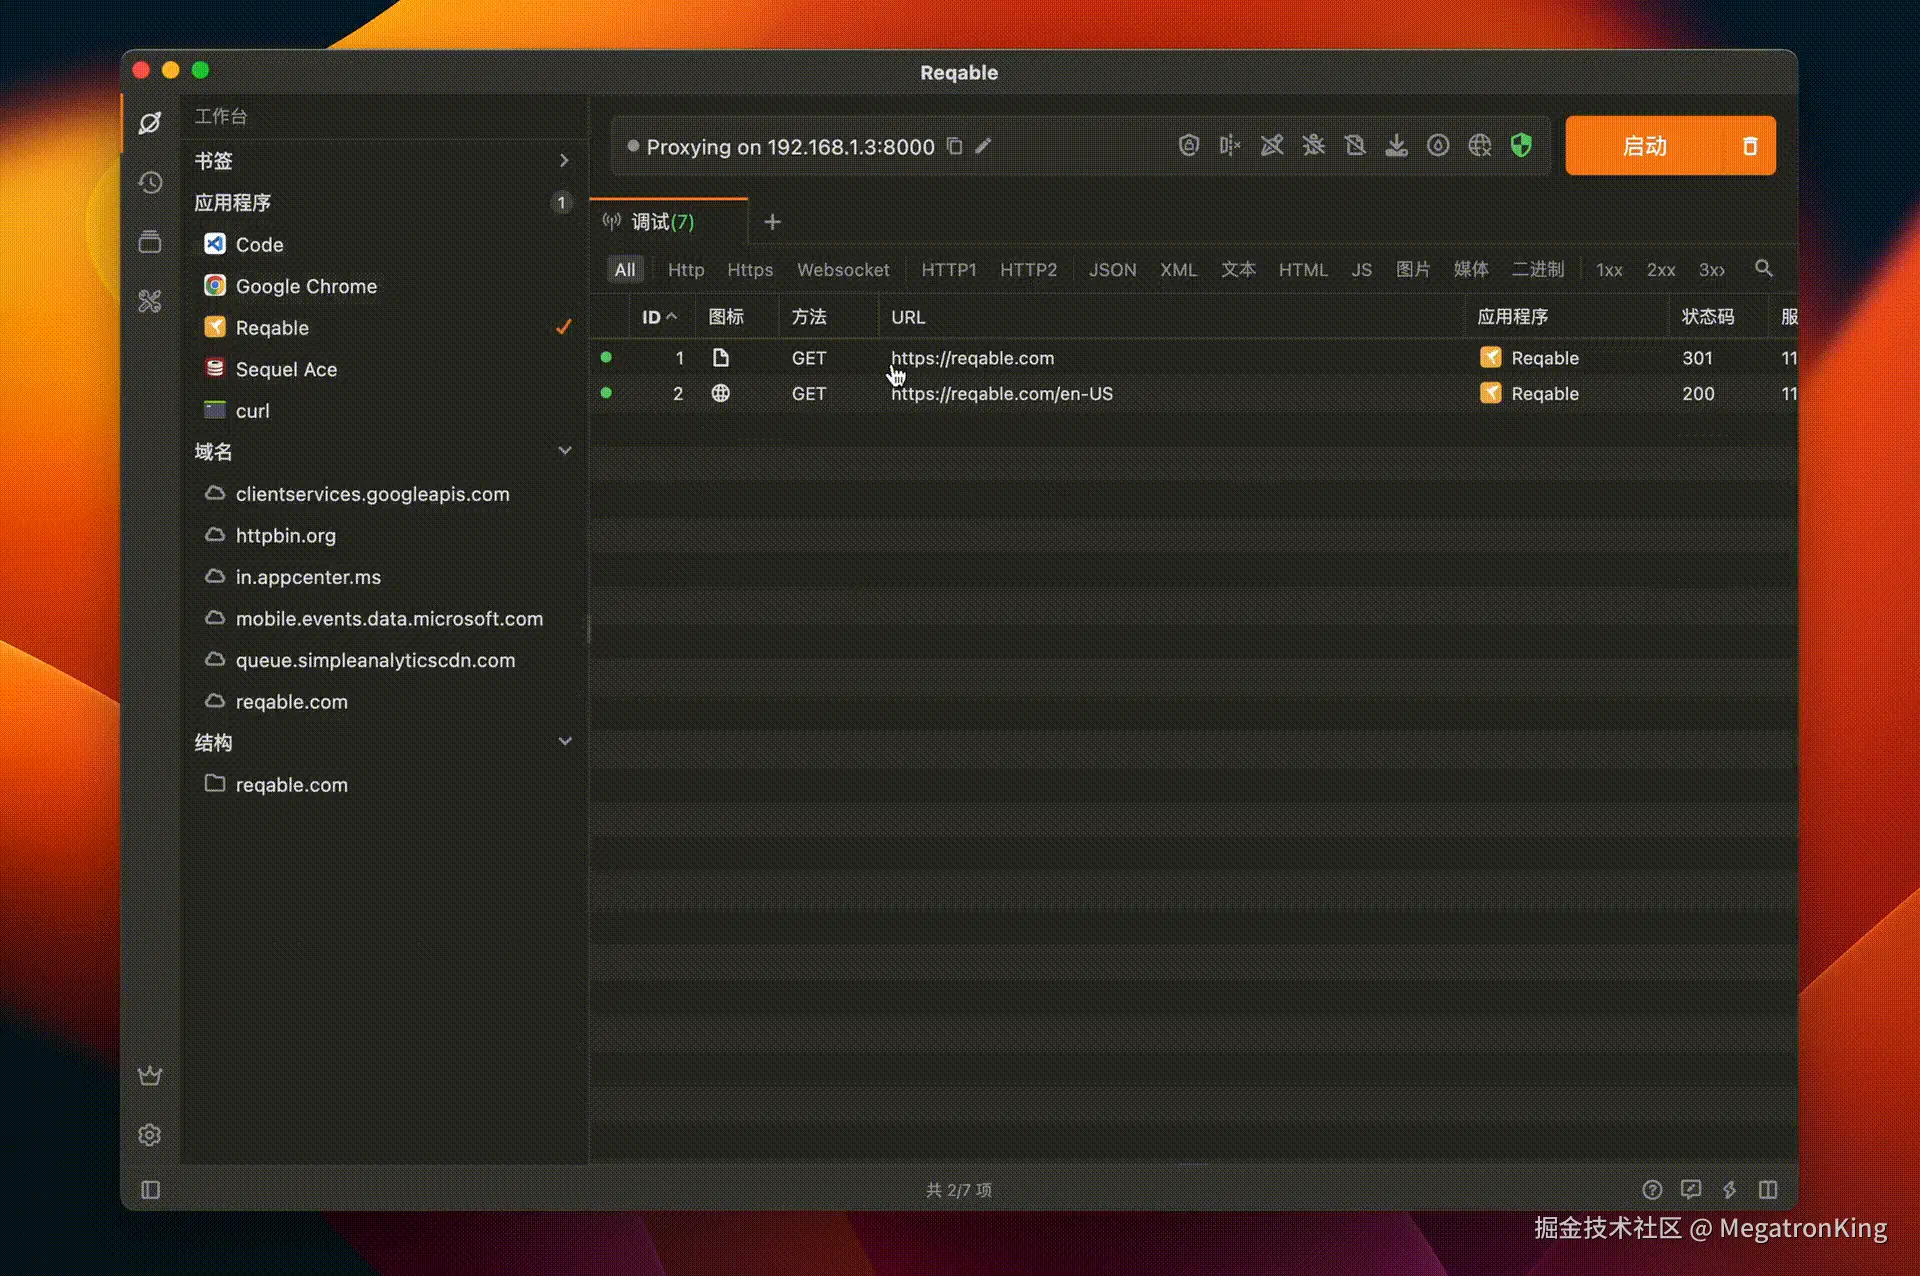Collapse the 域名 domains section

[x=564, y=451]
